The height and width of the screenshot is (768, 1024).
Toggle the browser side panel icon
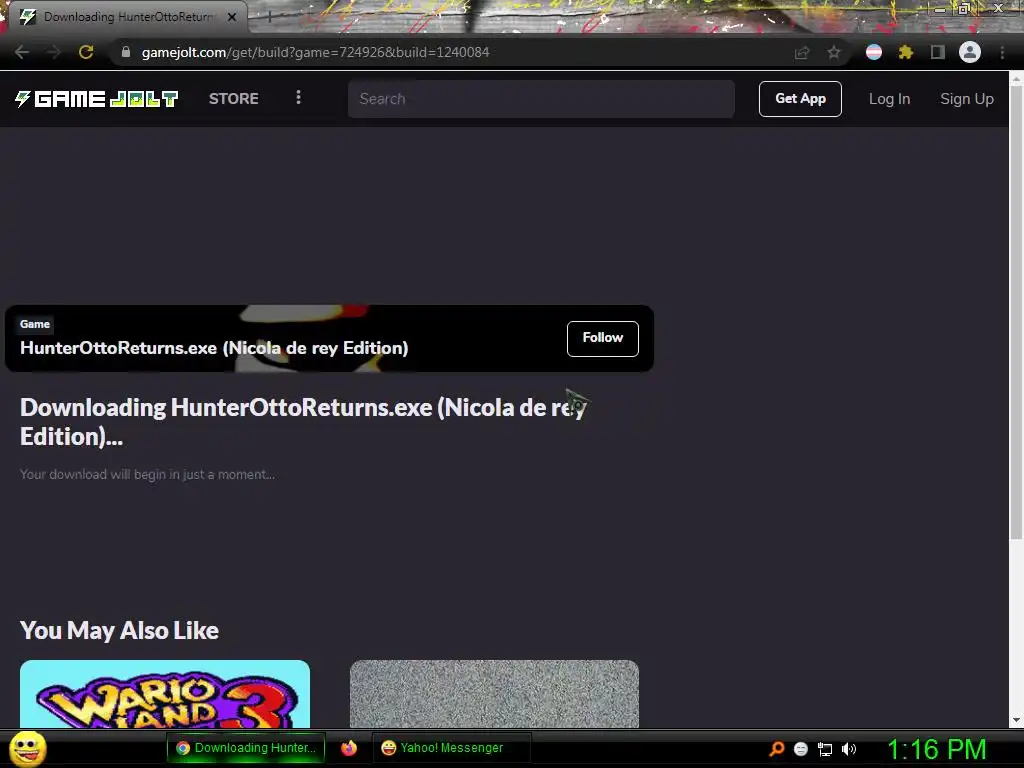937,52
